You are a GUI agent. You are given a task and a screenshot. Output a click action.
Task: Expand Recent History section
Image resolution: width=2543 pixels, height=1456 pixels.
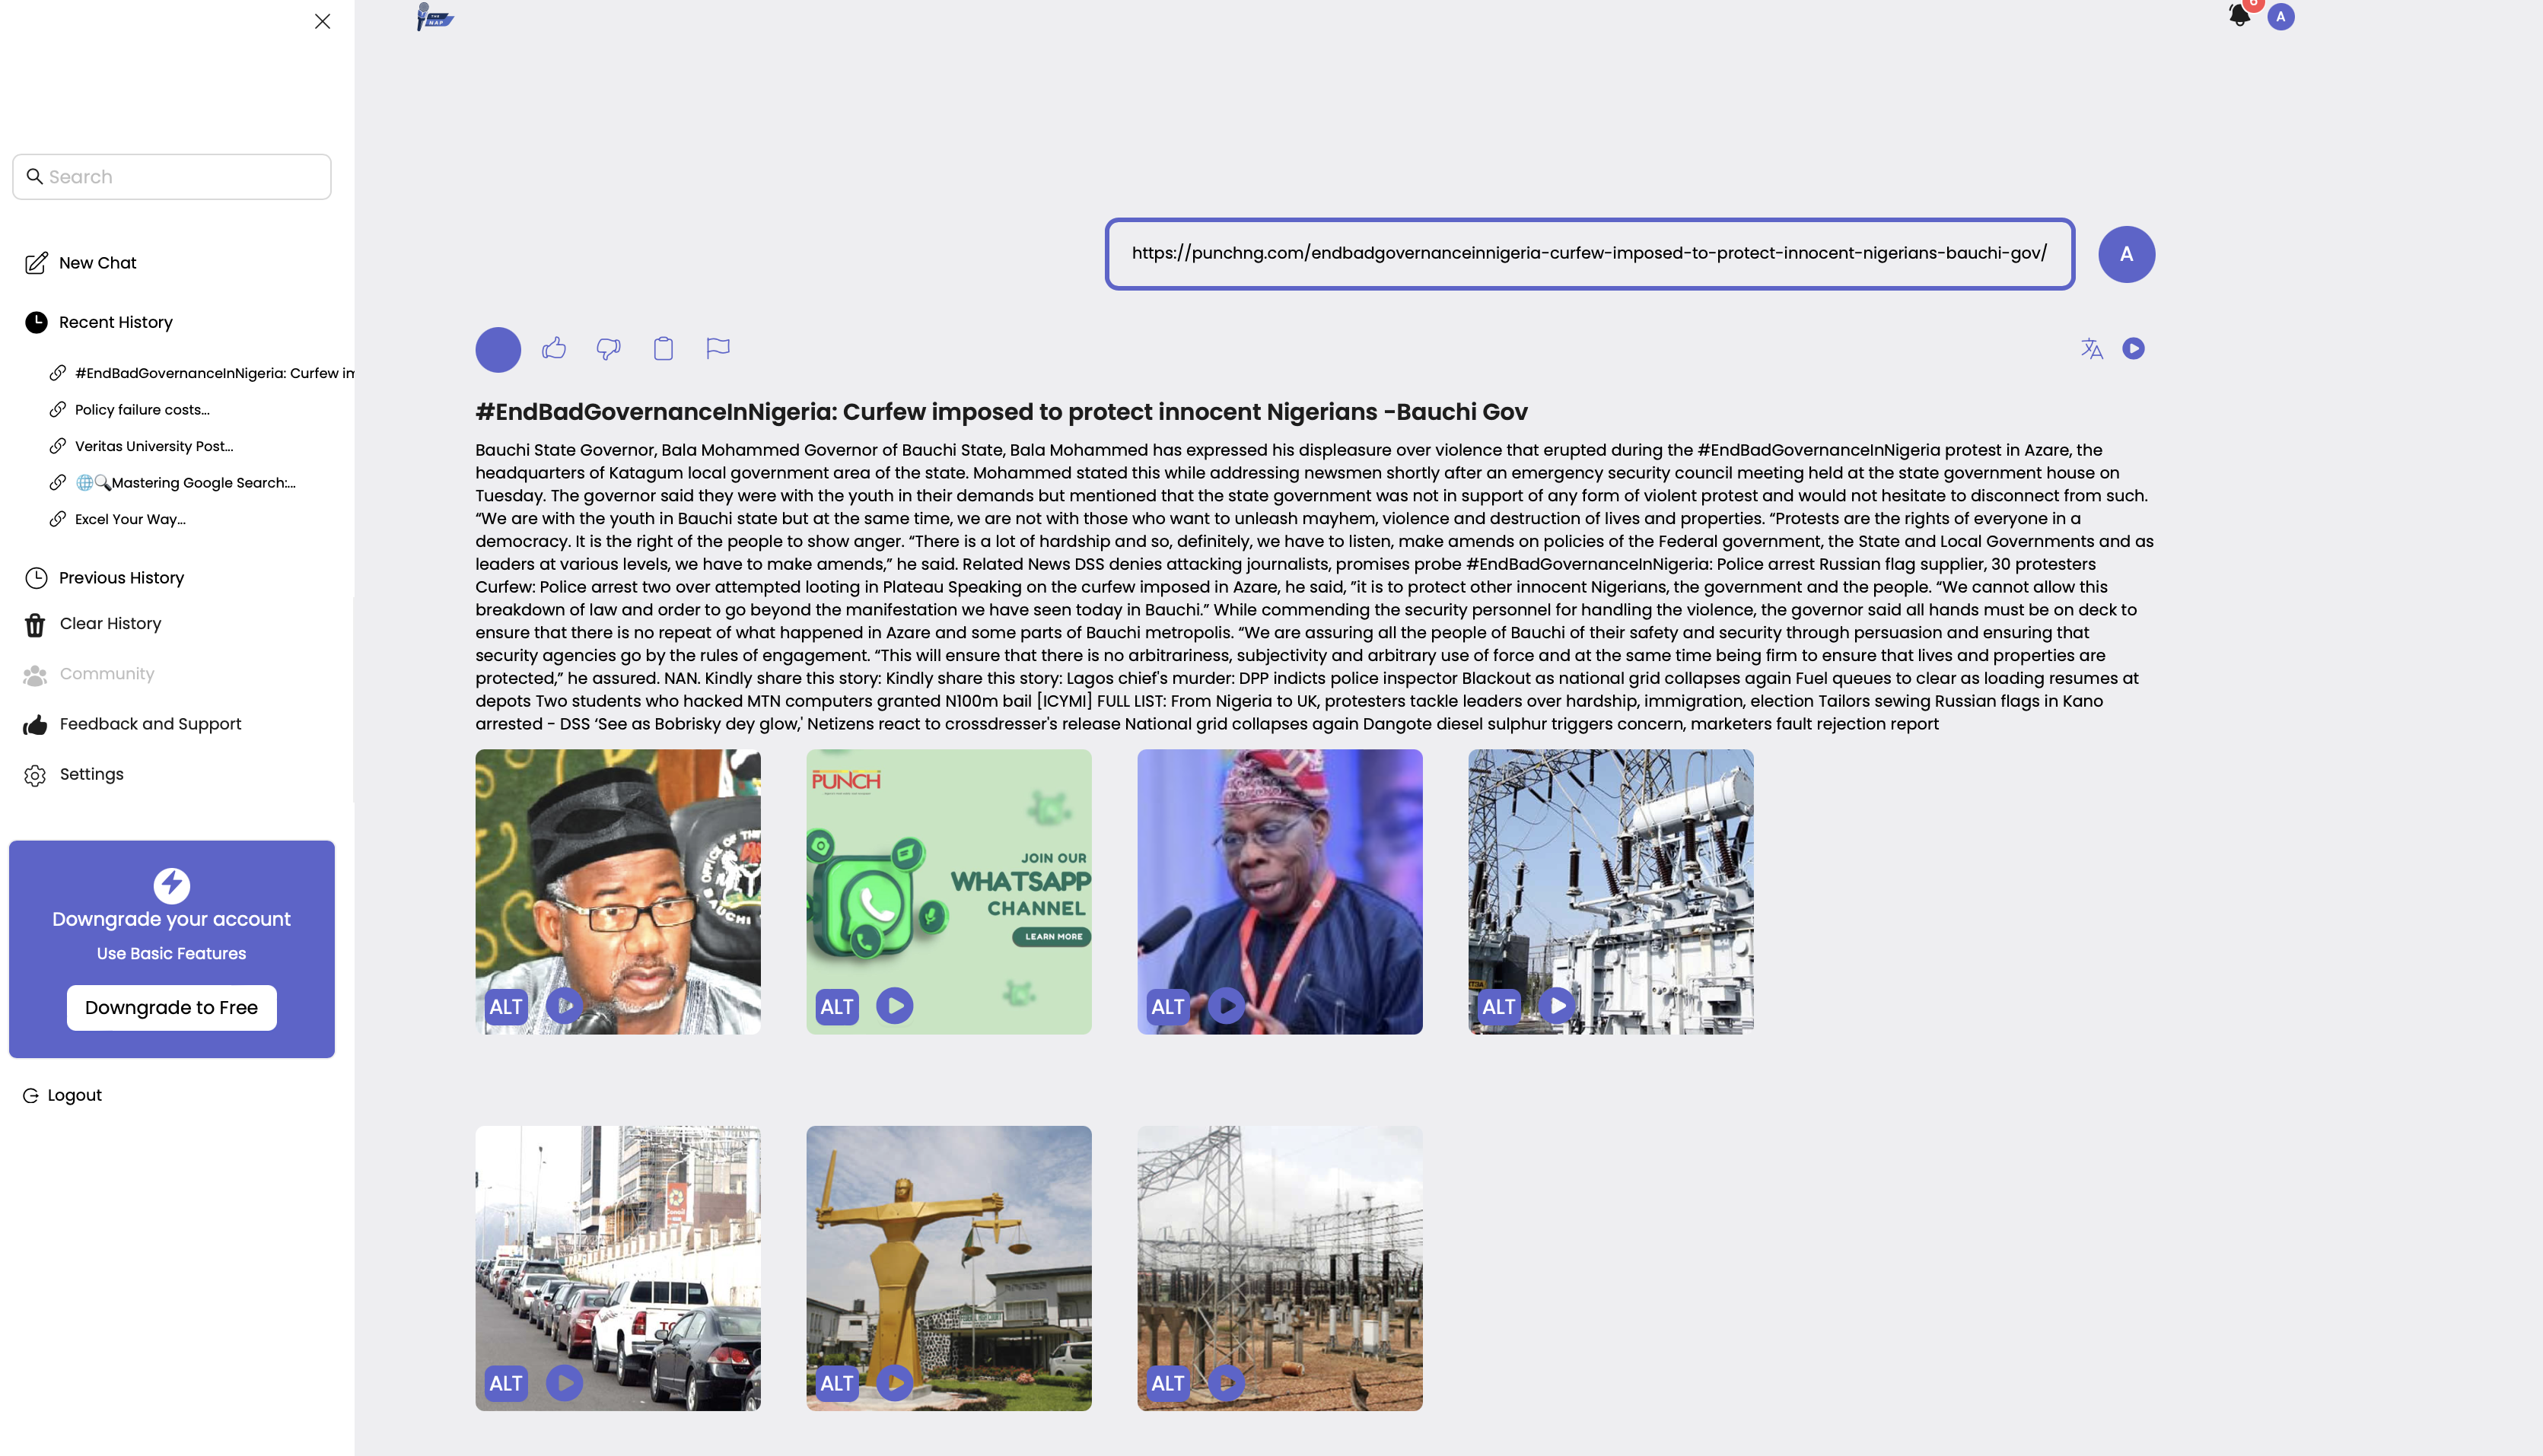point(115,322)
